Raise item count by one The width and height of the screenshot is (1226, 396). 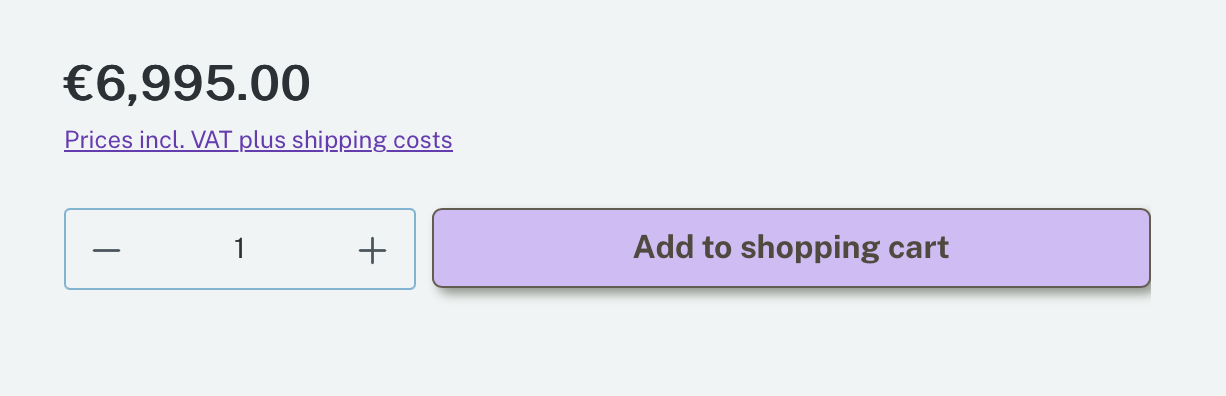[372, 250]
